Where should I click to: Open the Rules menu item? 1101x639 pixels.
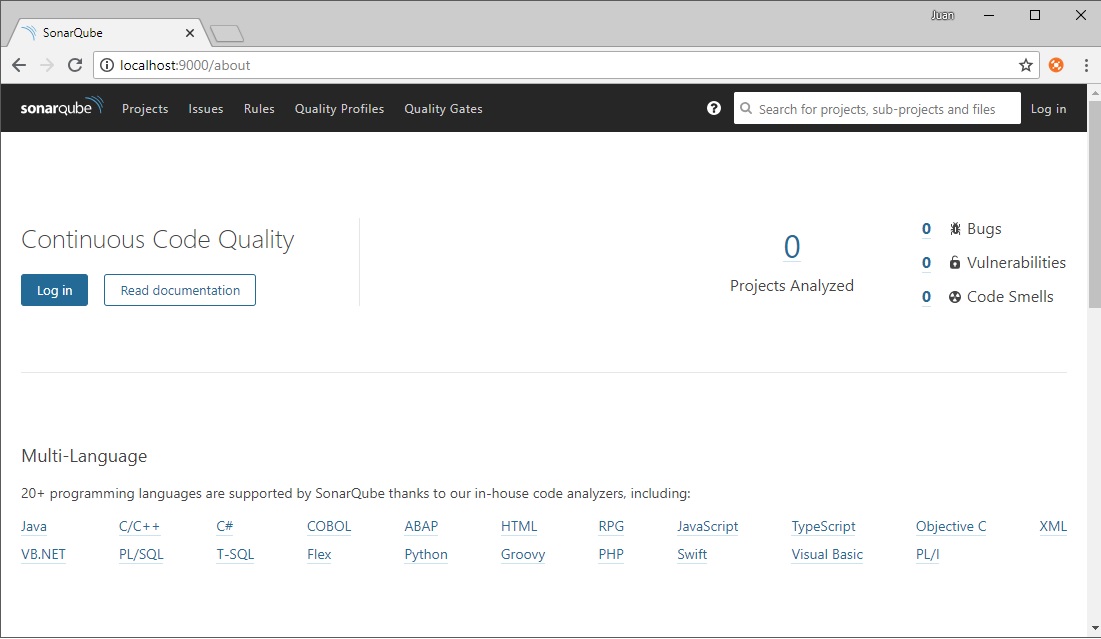pyautogui.click(x=259, y=109)
